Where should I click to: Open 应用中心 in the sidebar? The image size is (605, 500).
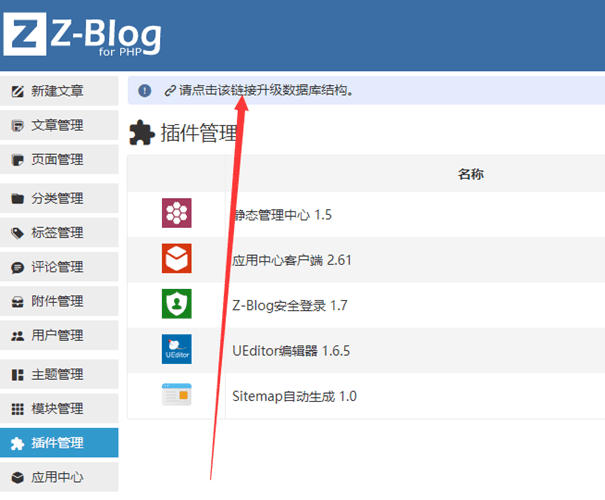tap(59, 477)
